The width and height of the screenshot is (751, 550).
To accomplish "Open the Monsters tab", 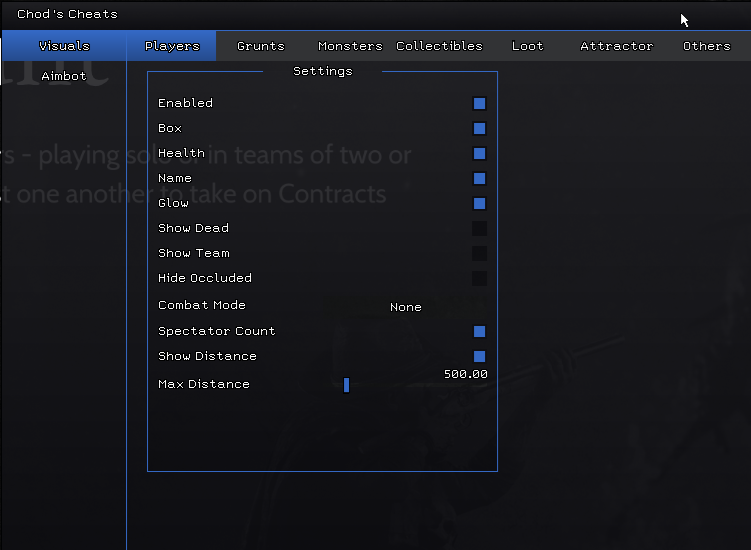I will click(x=350, y=46).
